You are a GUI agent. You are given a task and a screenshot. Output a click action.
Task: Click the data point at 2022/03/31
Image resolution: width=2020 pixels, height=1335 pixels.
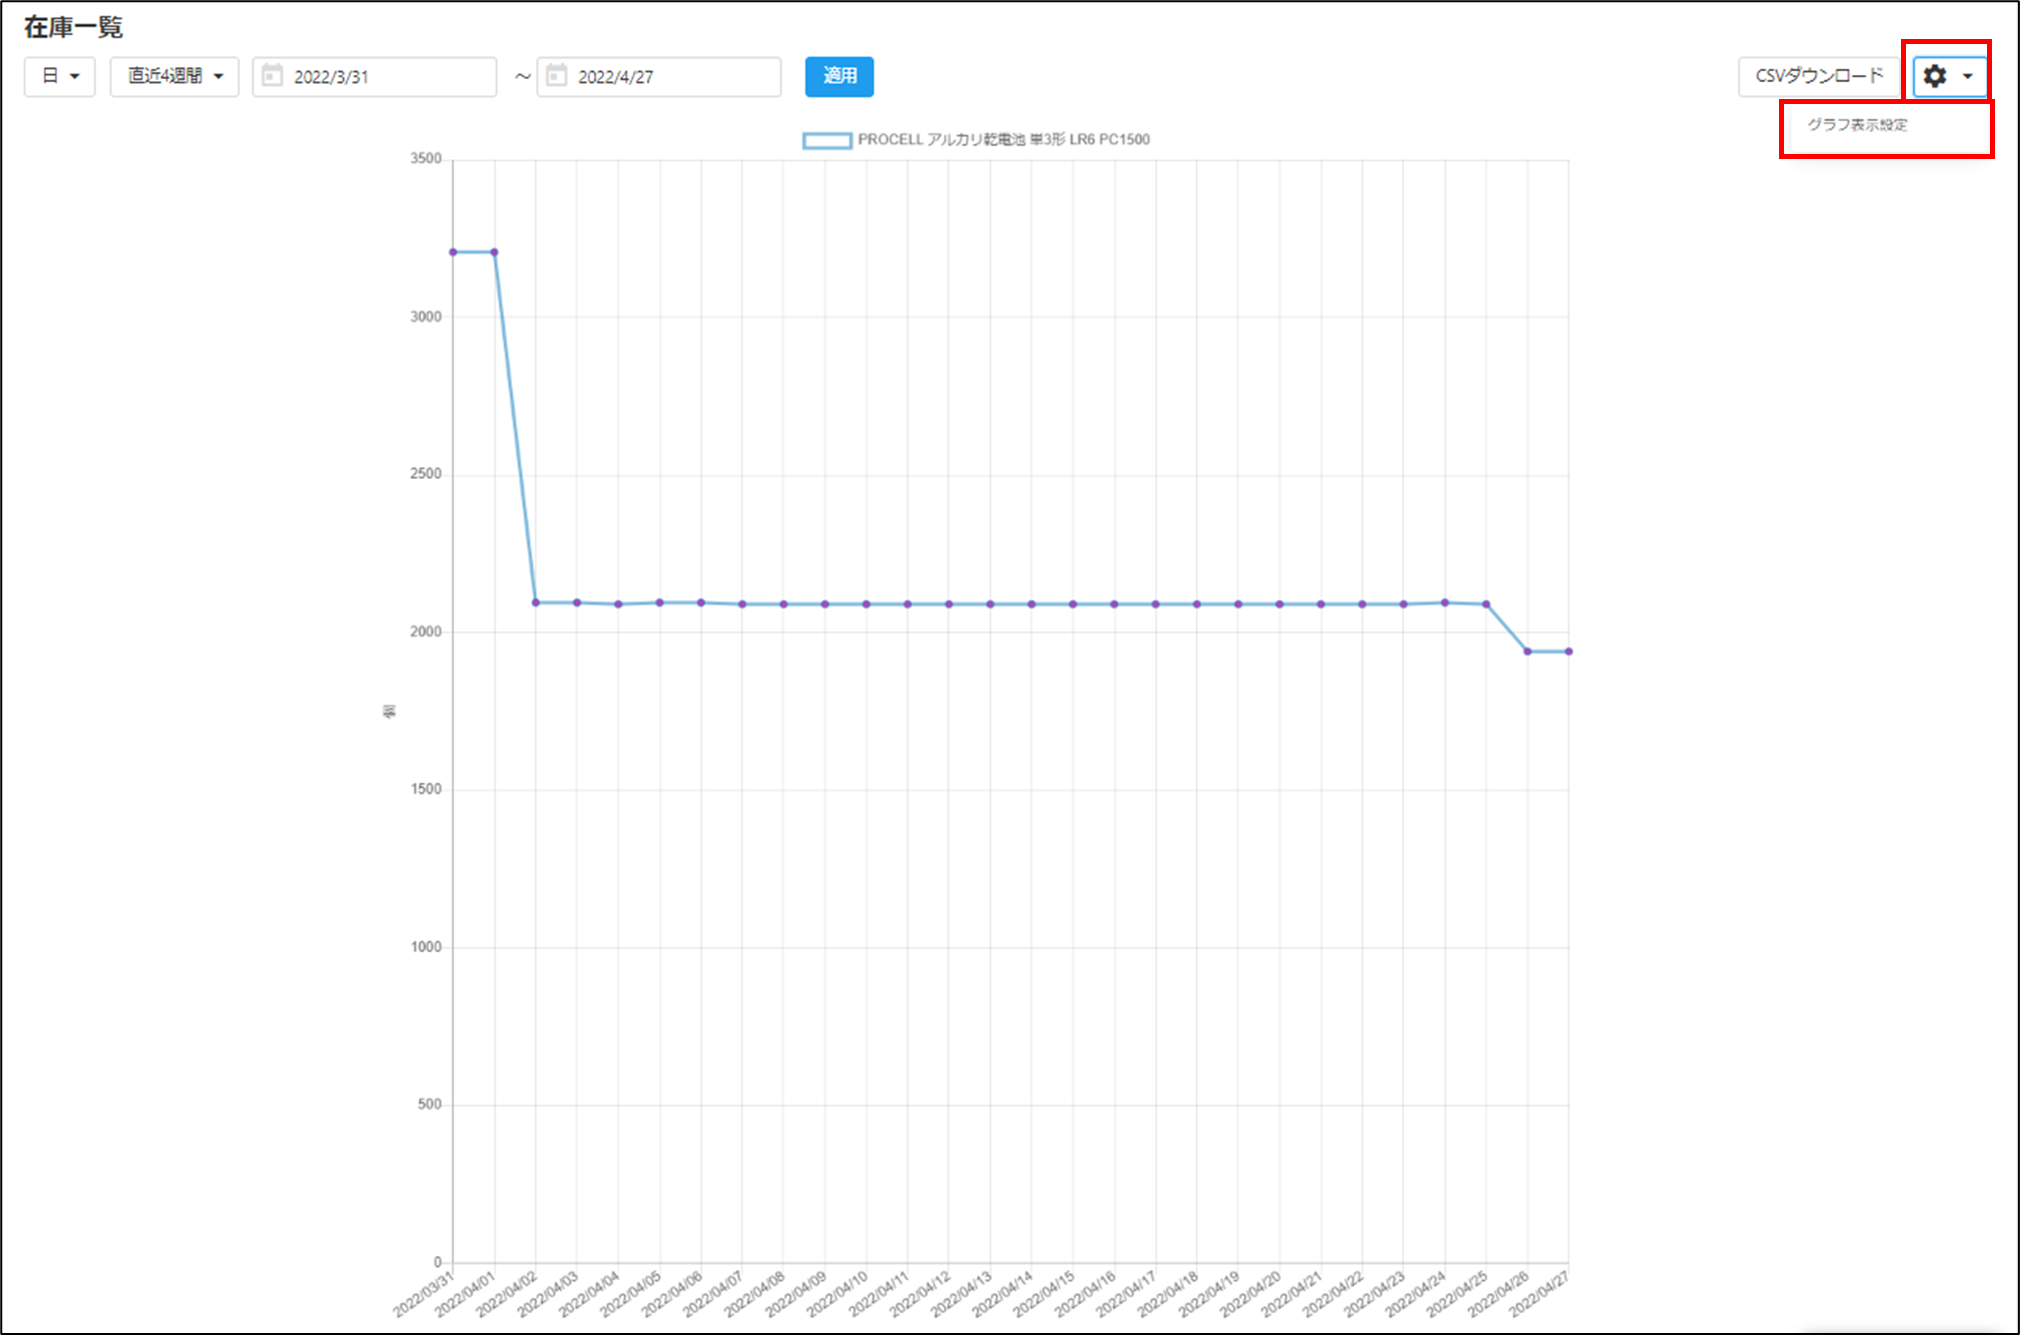[x=453, y=252]
